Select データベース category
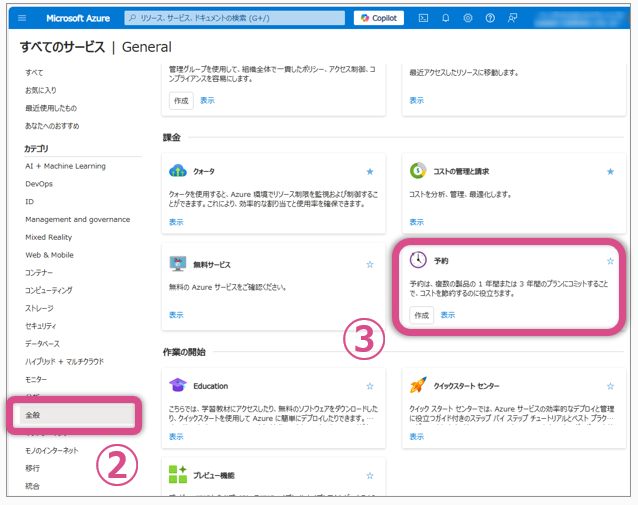 pos(42,344)
